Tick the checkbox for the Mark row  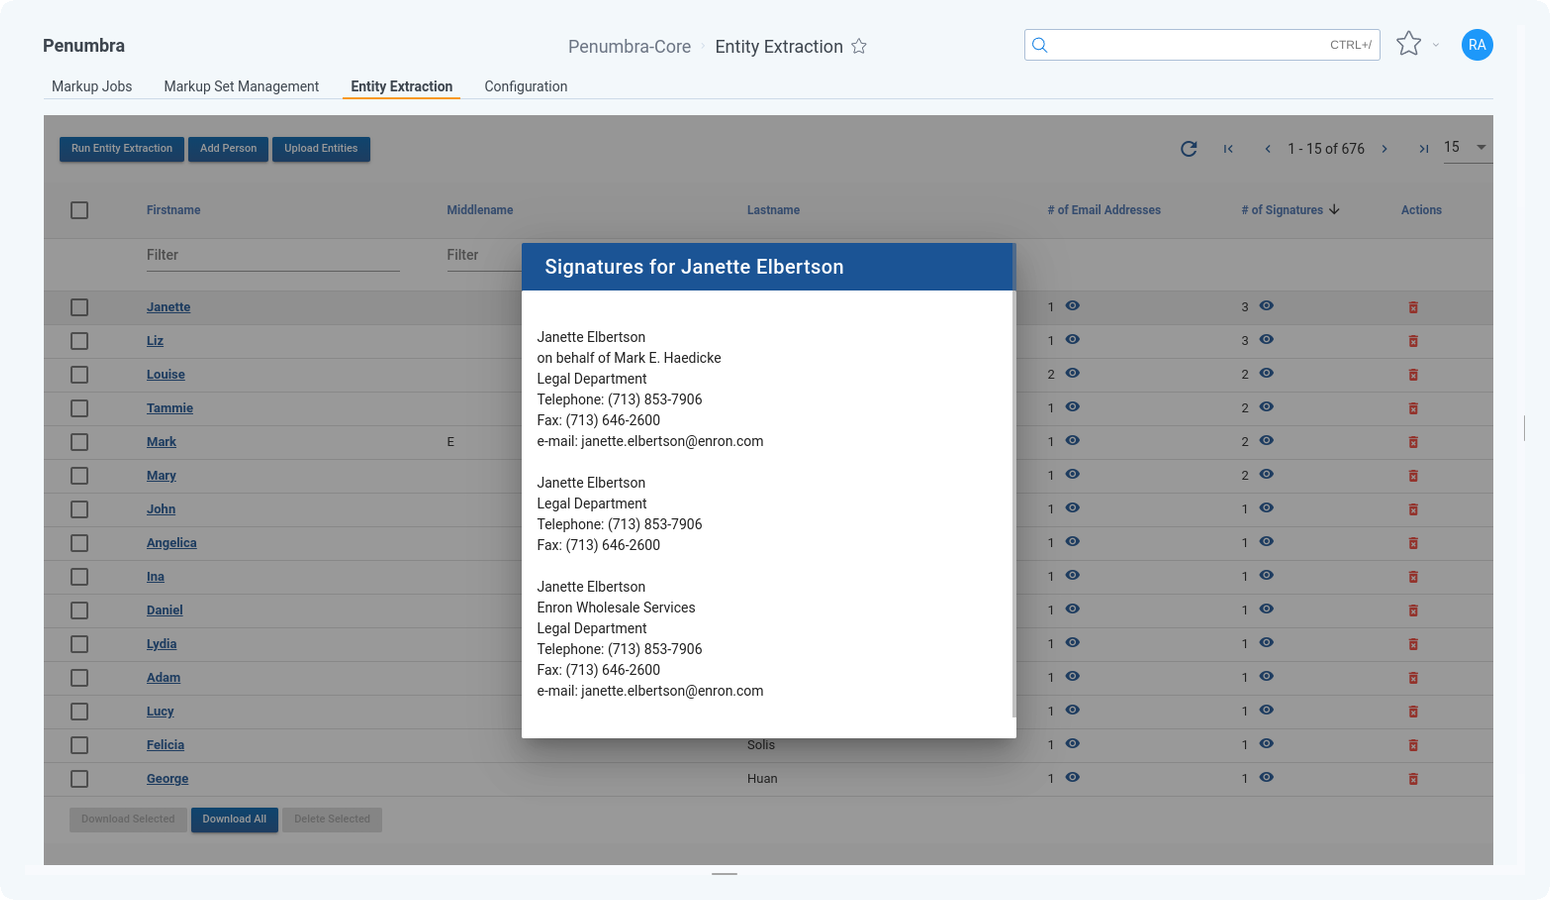pos(80,442)
